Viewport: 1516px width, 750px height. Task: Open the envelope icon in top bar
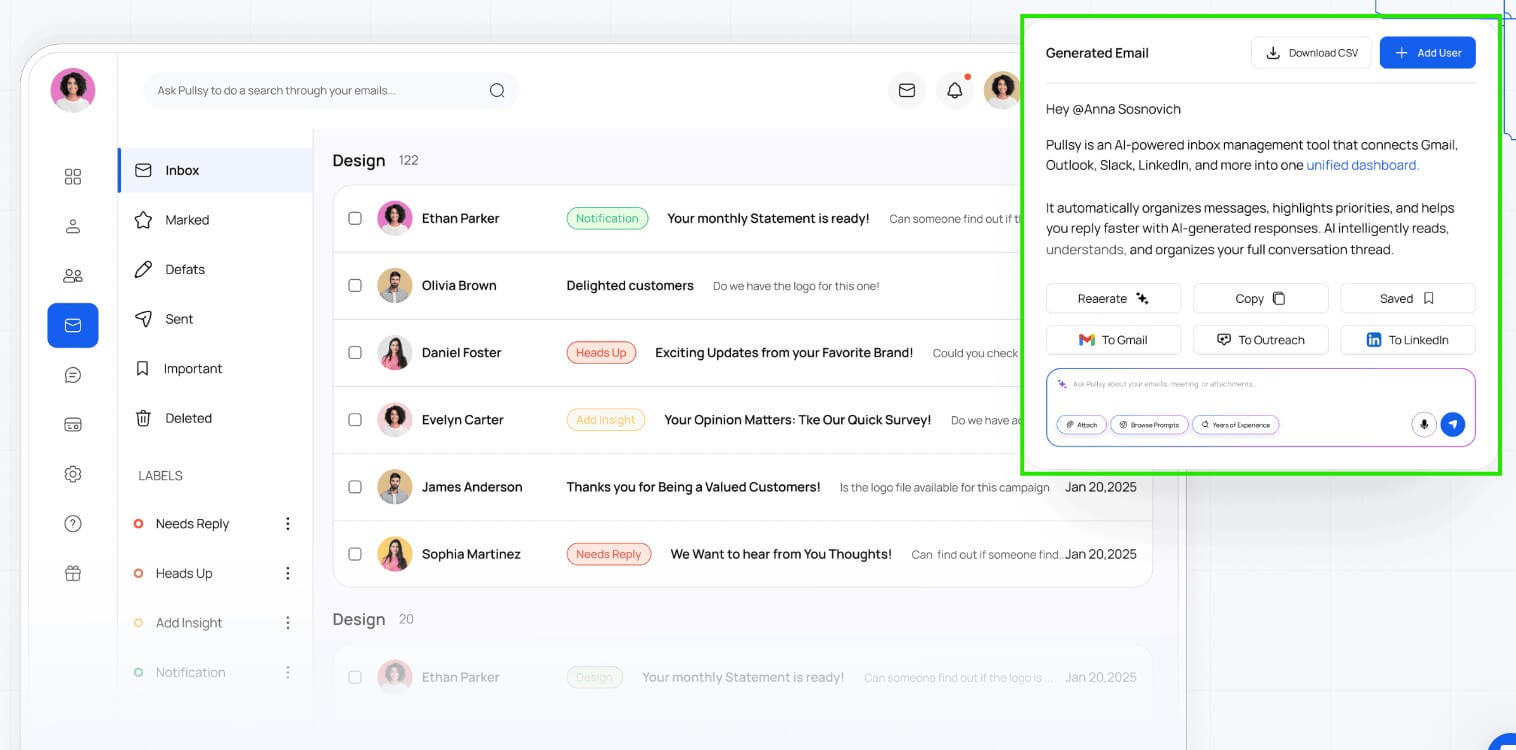(907, 90)
